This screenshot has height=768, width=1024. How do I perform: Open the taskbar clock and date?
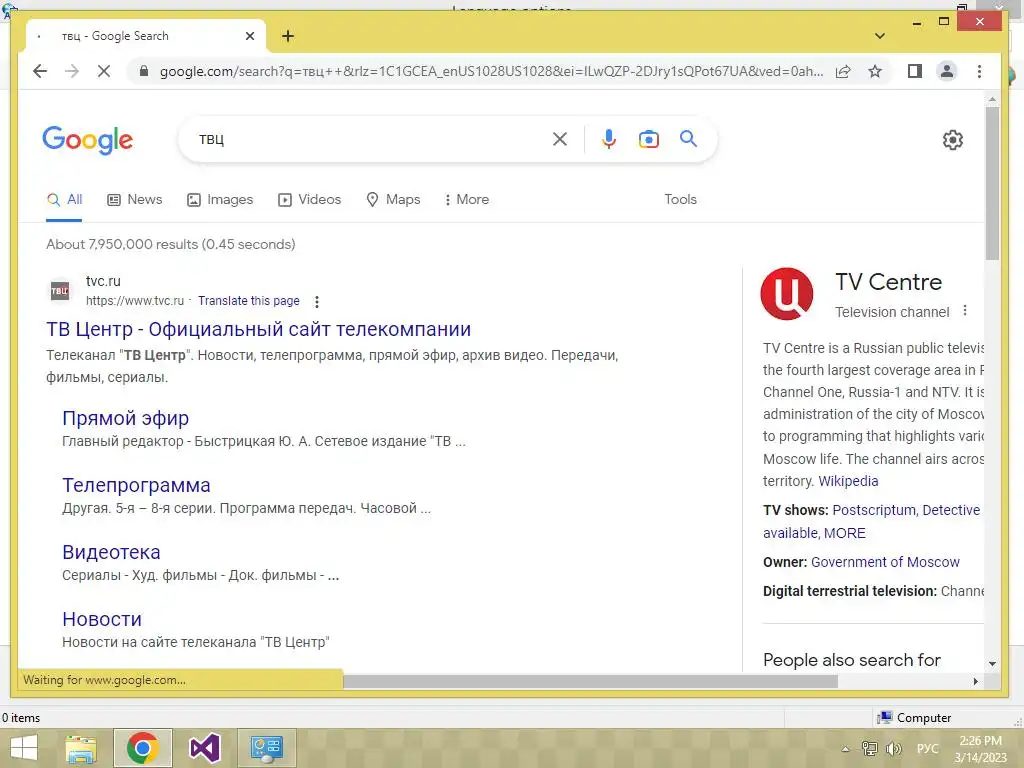click(981, 749)
